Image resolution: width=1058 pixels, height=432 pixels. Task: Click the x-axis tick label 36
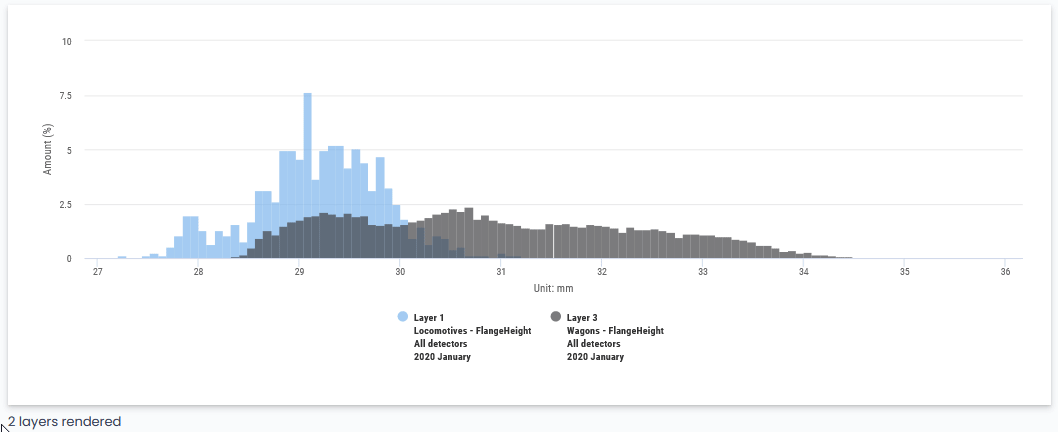point(1005,272)
